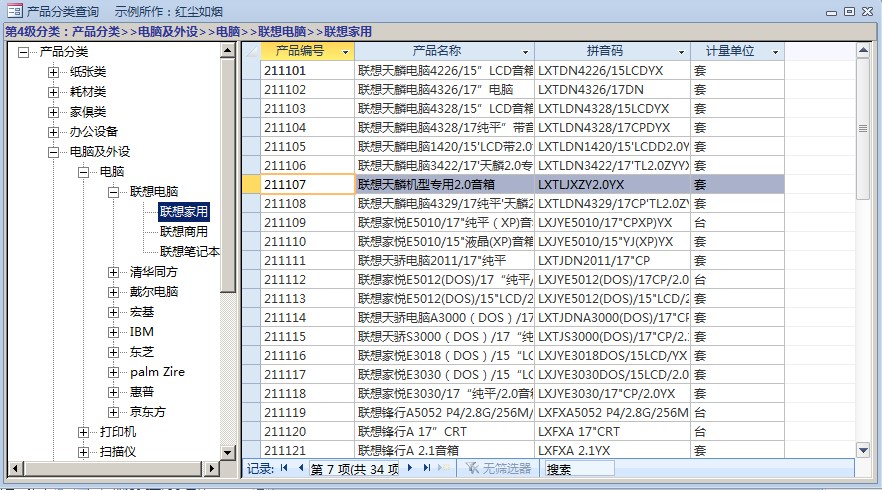
Task: Click the tree panel vertical scroll thumb
Action: click(x=227, y=175)
